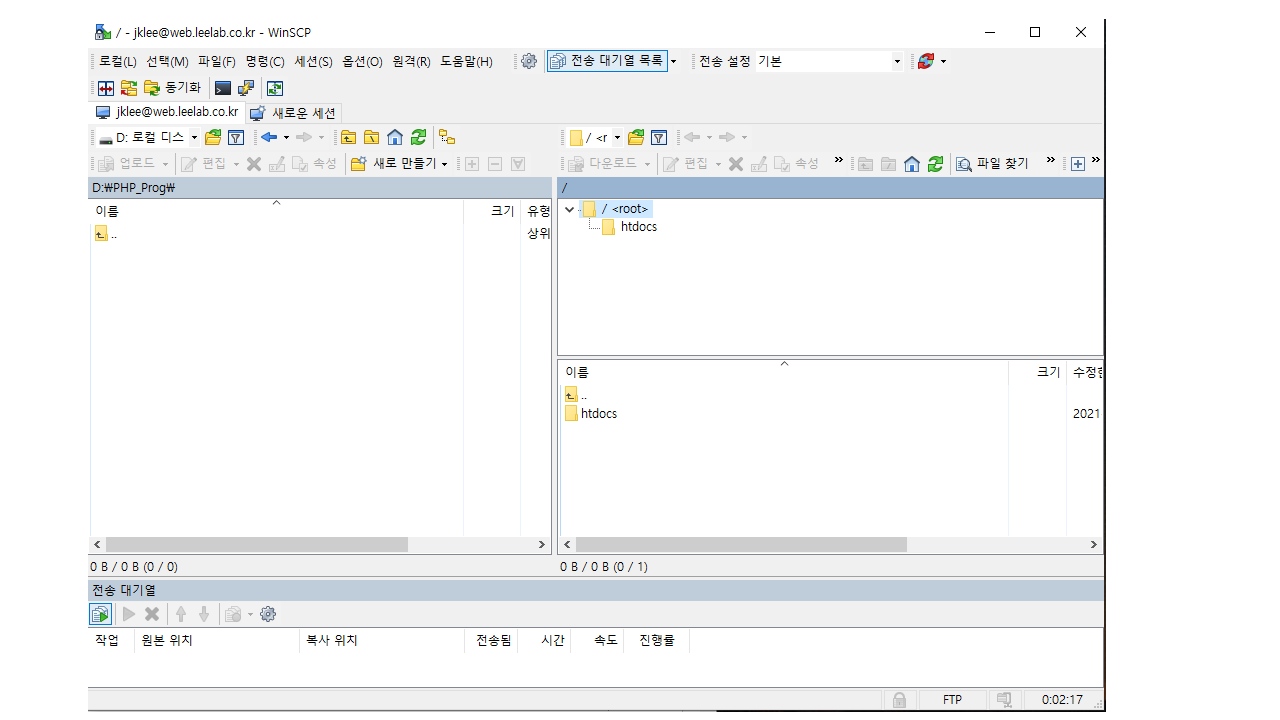Click the compare directories icon
This screenshot has width=1280, height=720.
(x=106, y=88)
